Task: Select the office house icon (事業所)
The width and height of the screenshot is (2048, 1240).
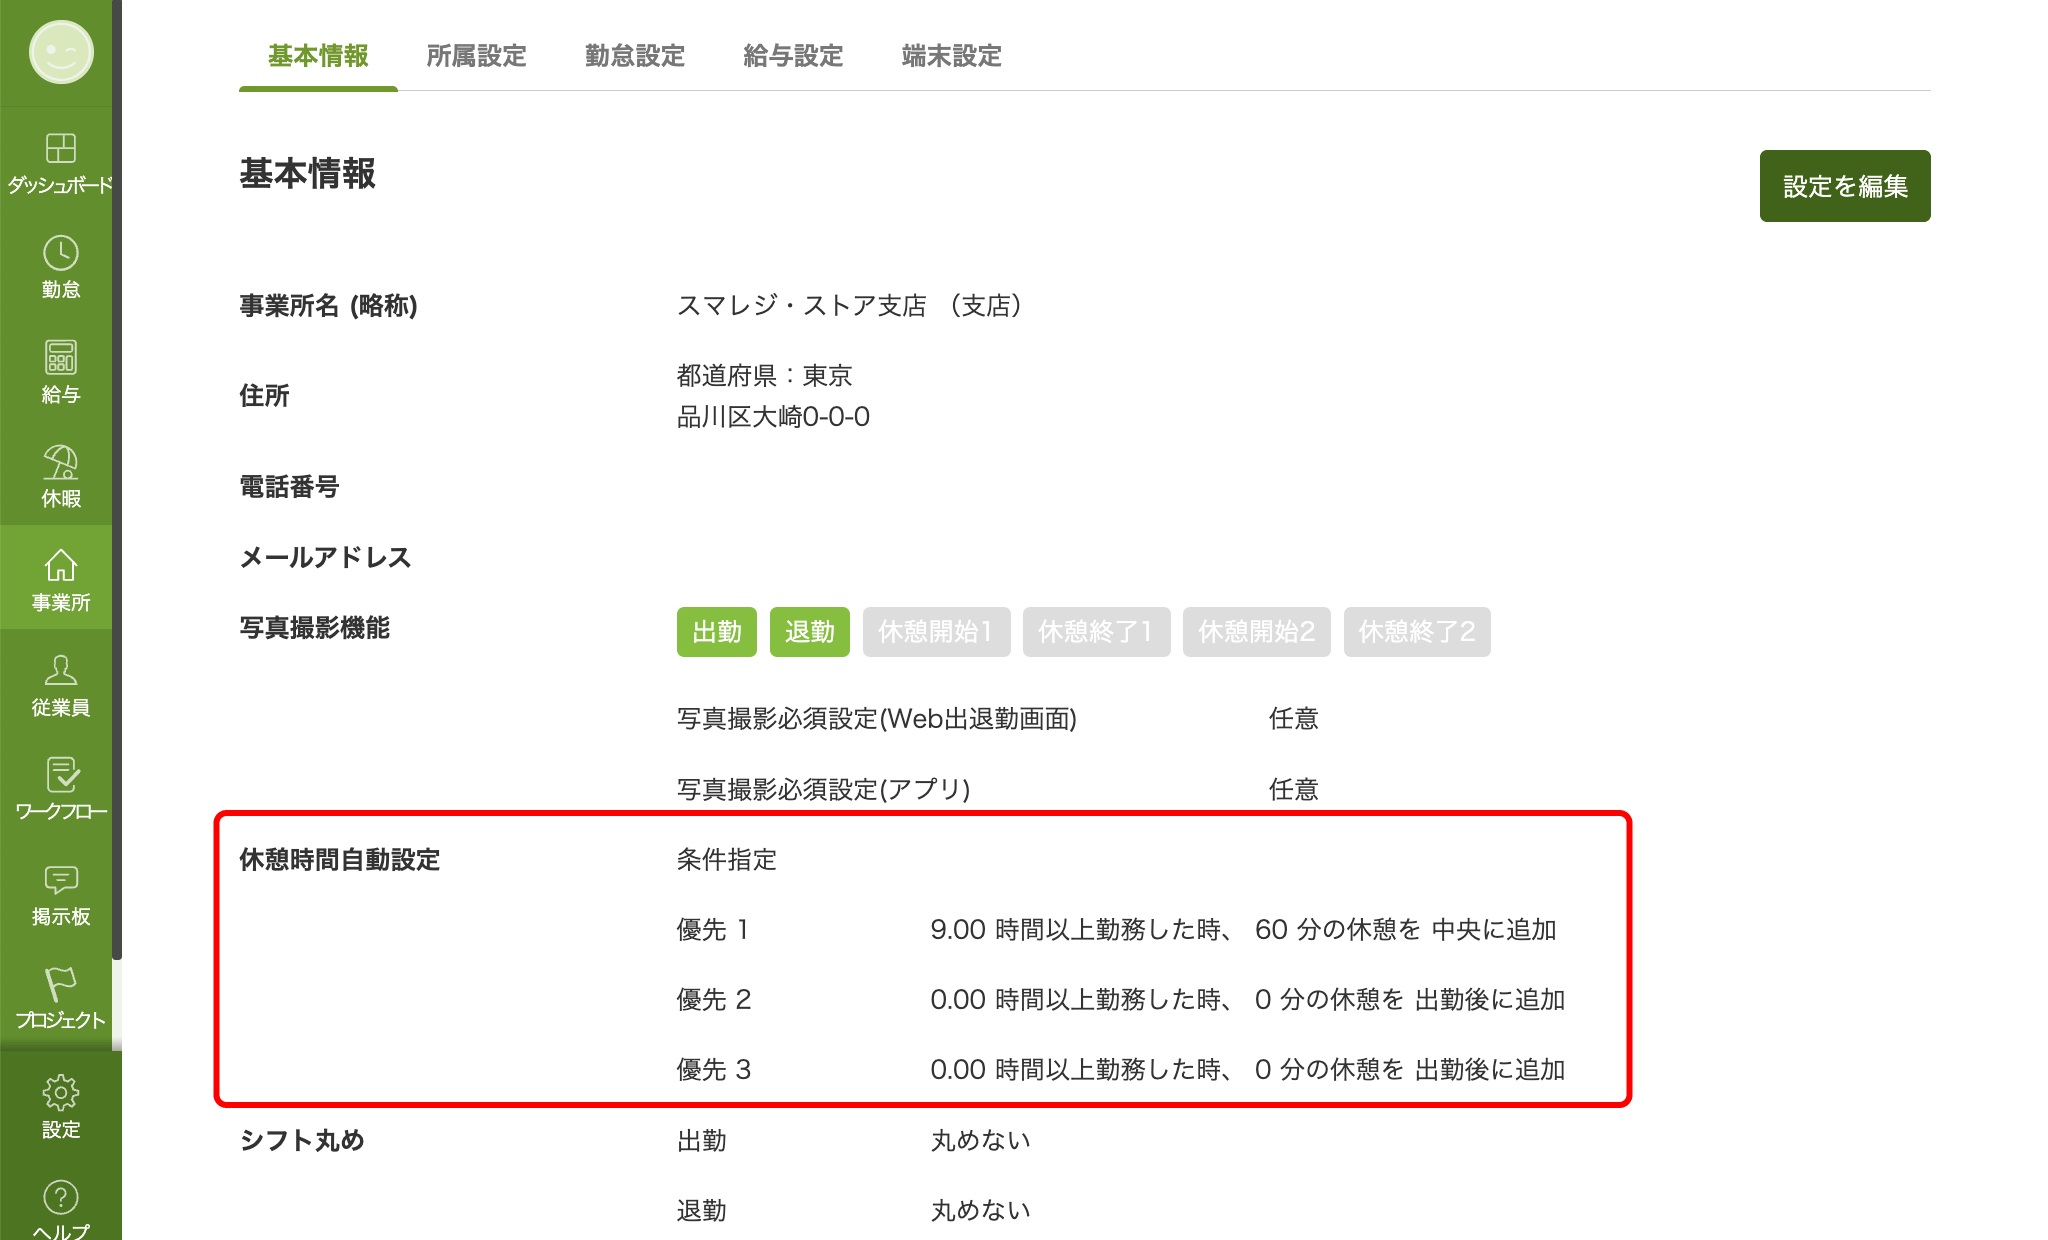Action: coord(60,566)
